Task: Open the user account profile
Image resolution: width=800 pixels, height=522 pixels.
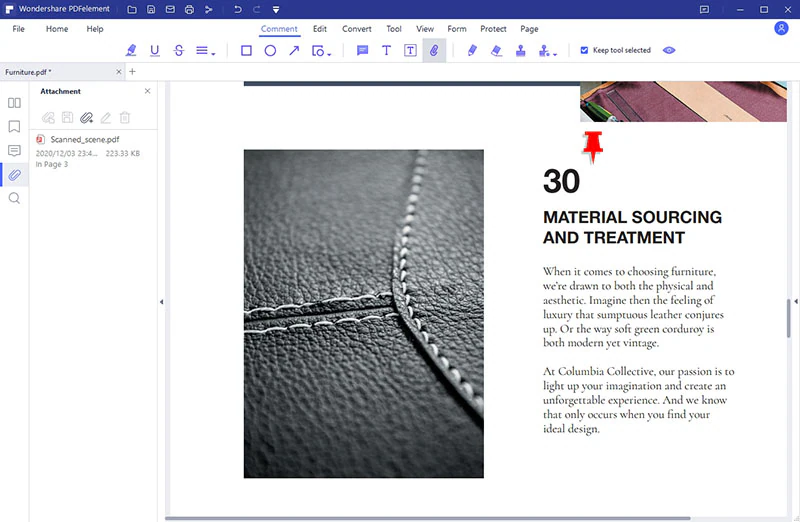Action: tap(781, 28)
